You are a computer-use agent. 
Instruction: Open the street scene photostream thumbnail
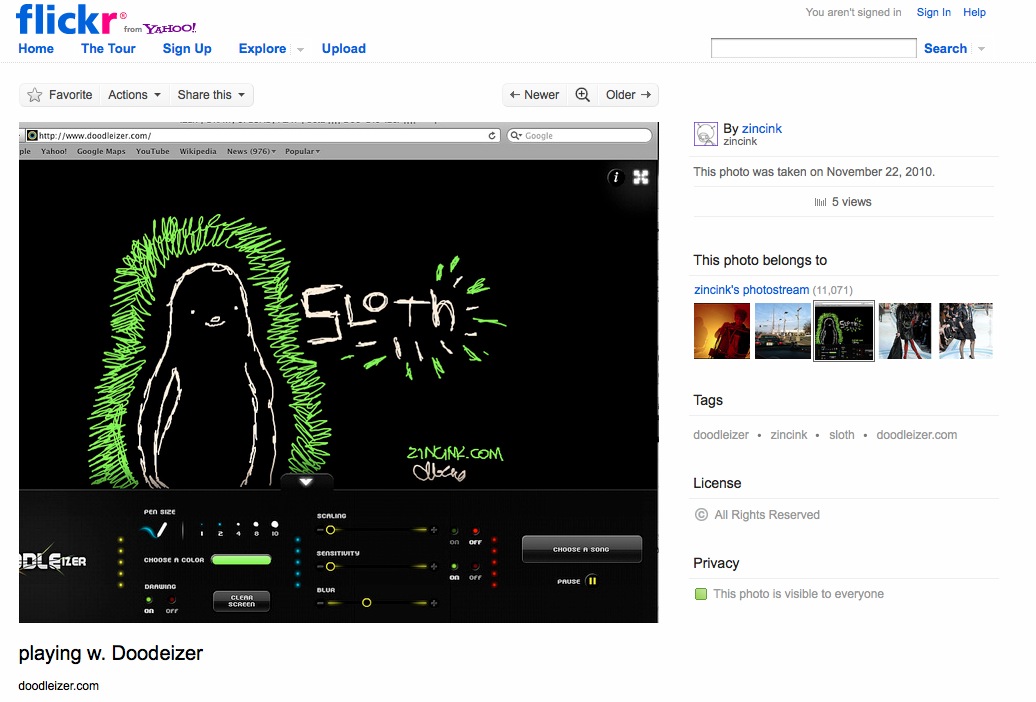(782, 331)
